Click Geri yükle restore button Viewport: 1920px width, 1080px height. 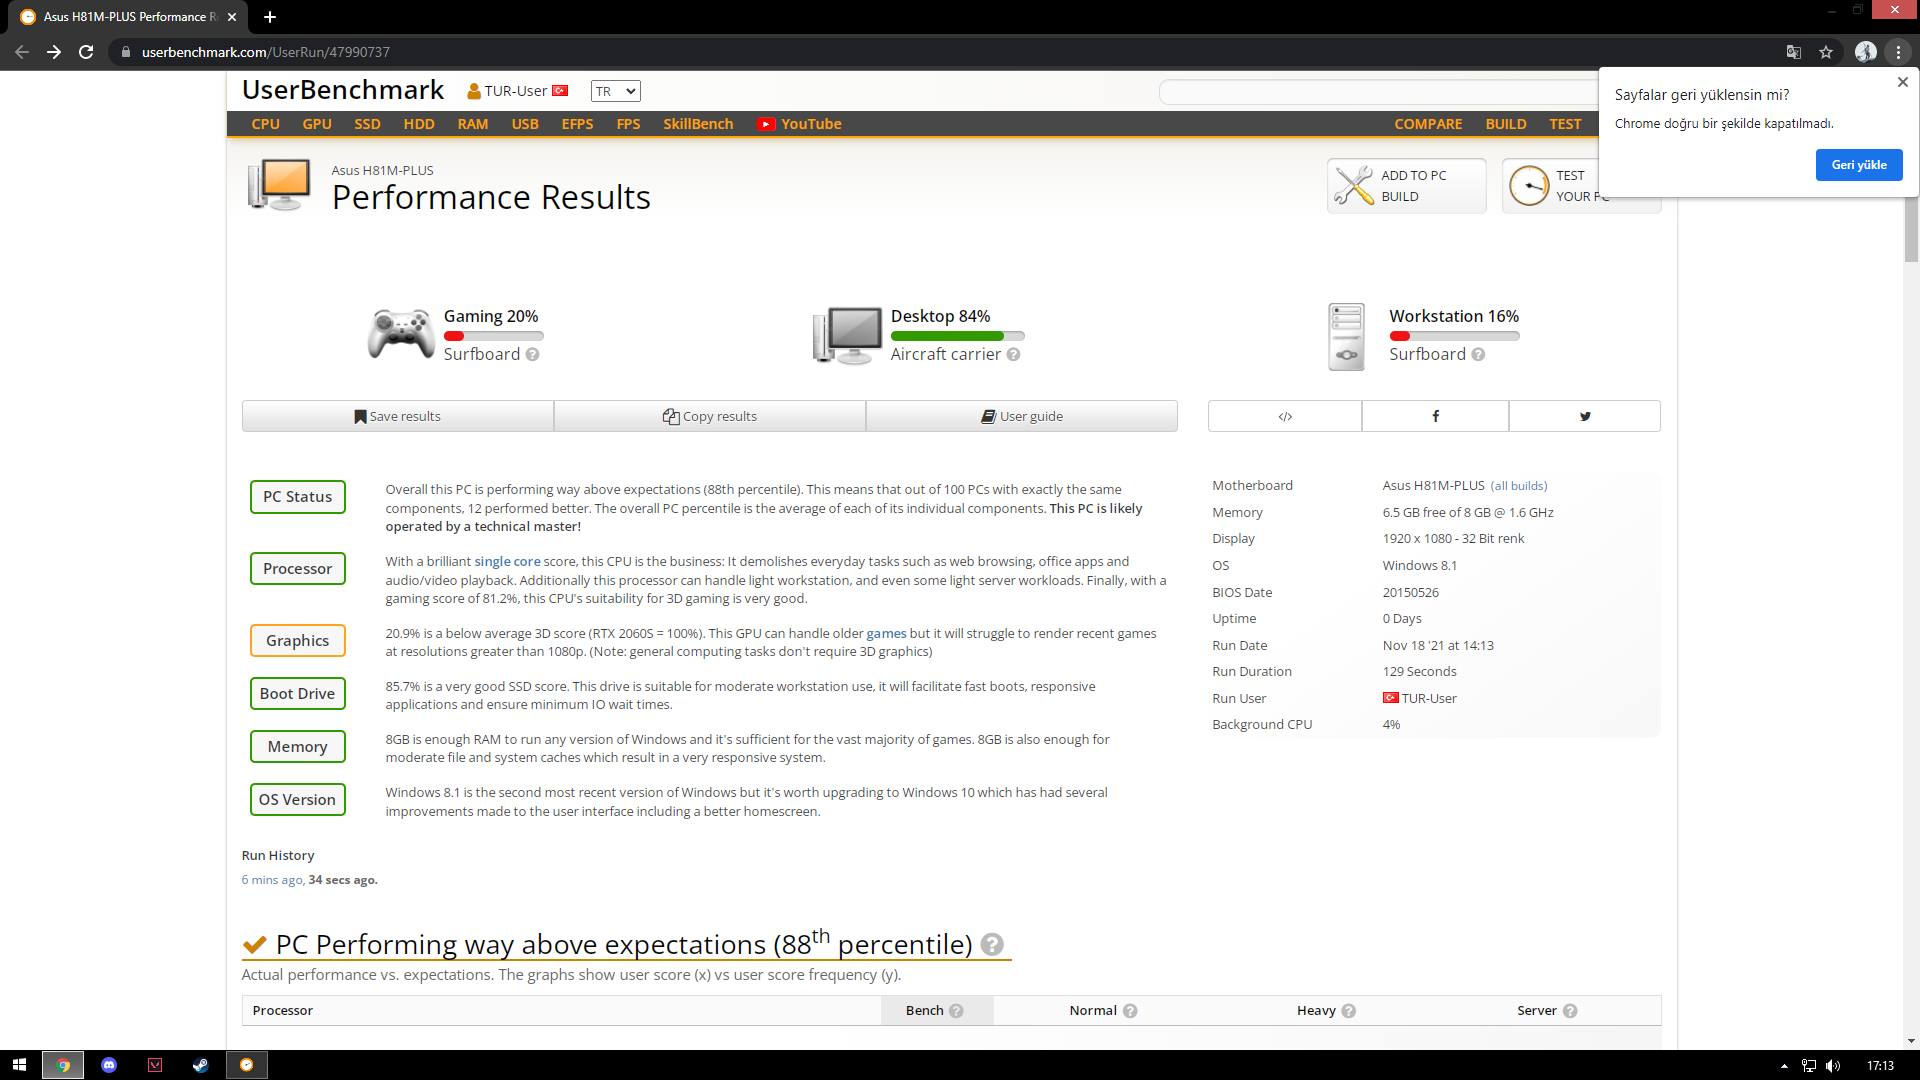[1858, 165]
